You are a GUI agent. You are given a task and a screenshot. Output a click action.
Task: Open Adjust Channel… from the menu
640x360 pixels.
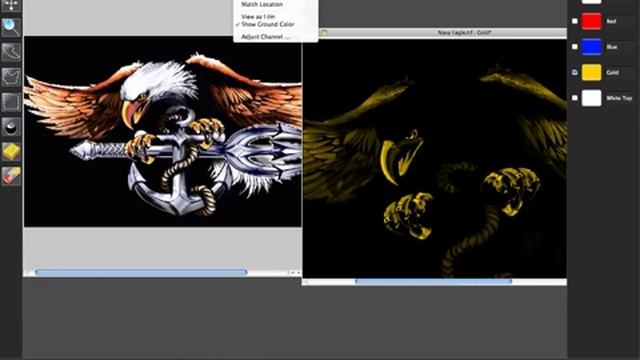(x=265, y=37)
